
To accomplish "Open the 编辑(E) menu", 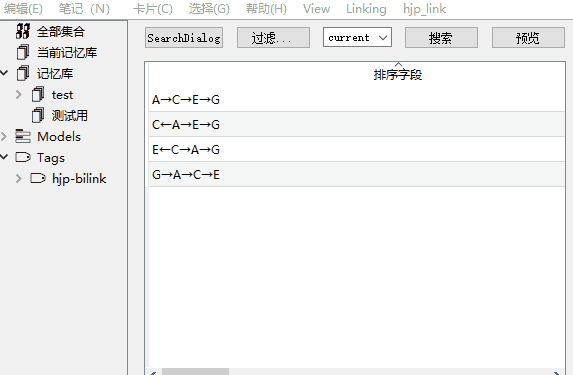I will (x=23, y=9).
